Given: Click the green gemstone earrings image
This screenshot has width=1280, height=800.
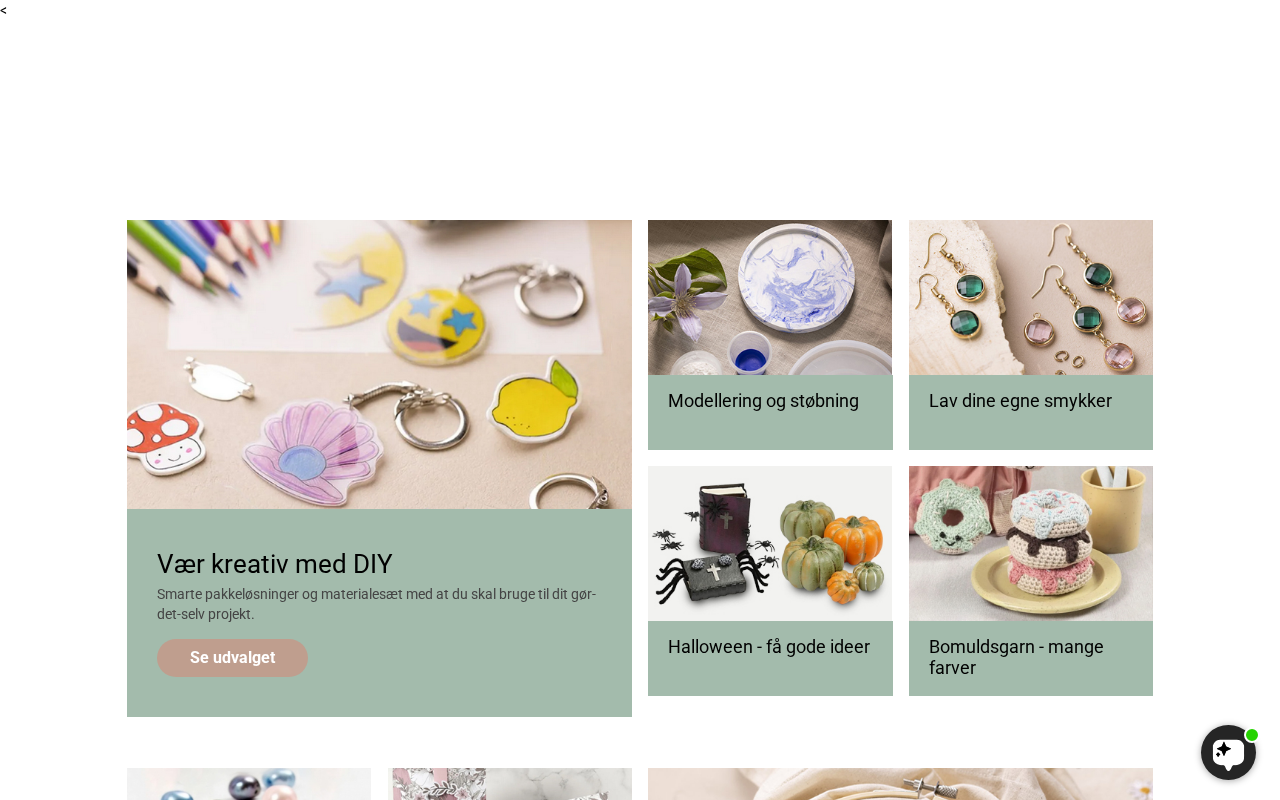Looking at the screenshot, I should tap(1031, 297).
